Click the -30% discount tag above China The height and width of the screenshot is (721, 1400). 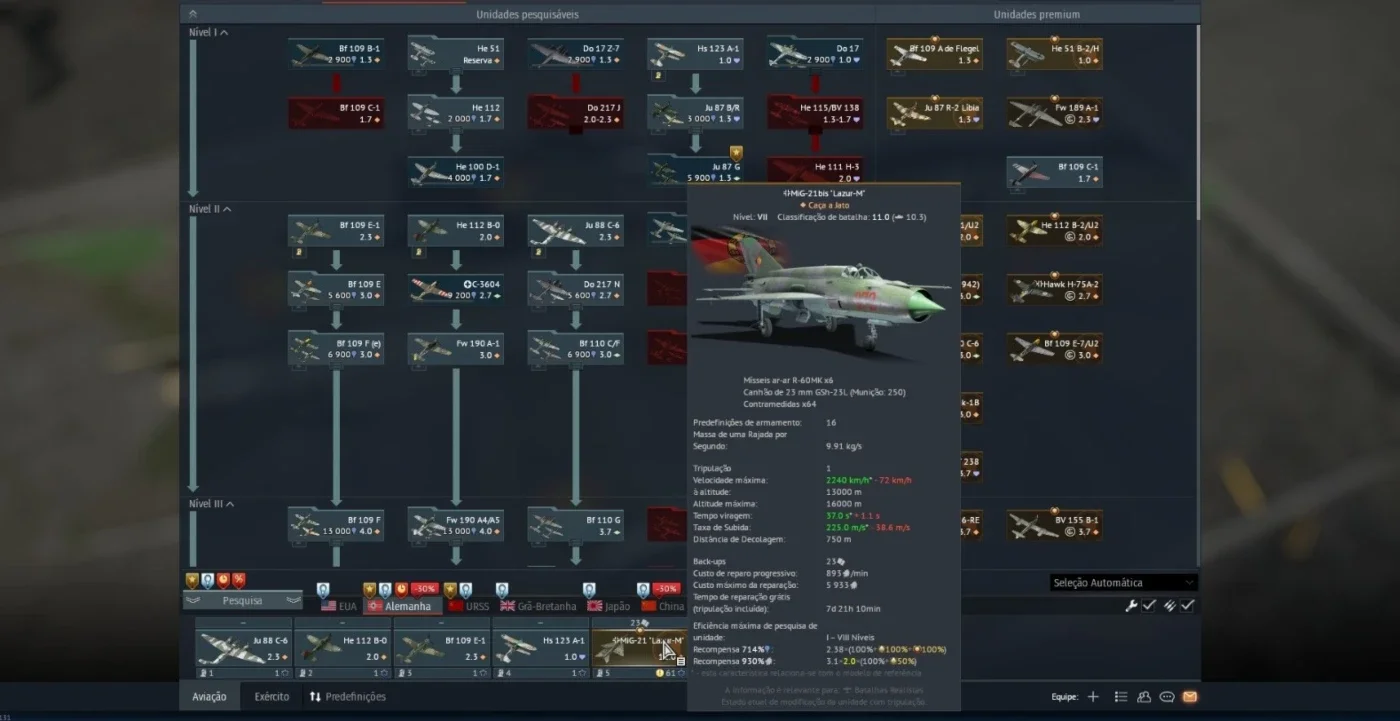(667, 590)
